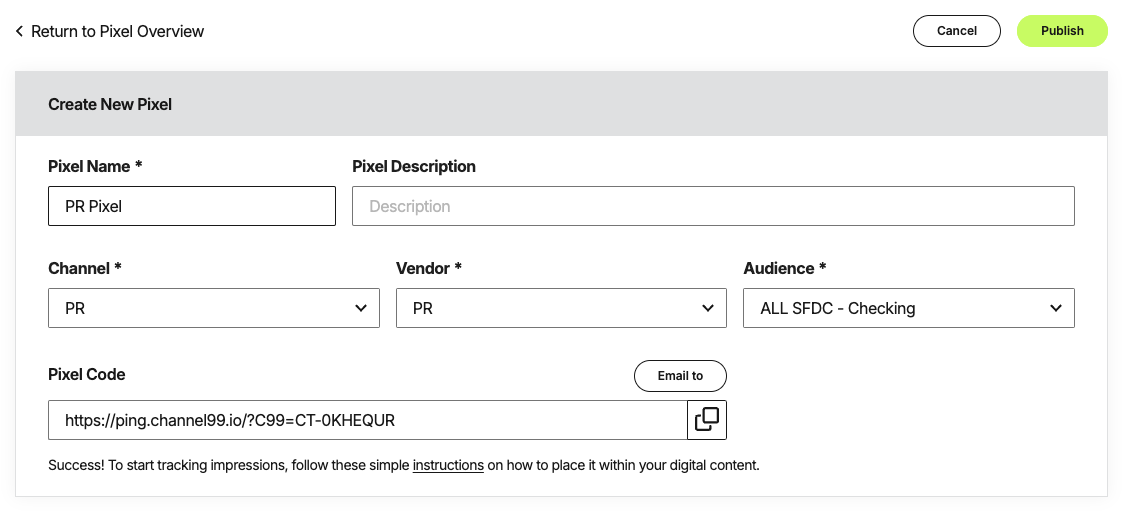Screen dimensions: 1131x523
Task: Click the Audience dropdown chevron arrow
Action: [1056, 308]
